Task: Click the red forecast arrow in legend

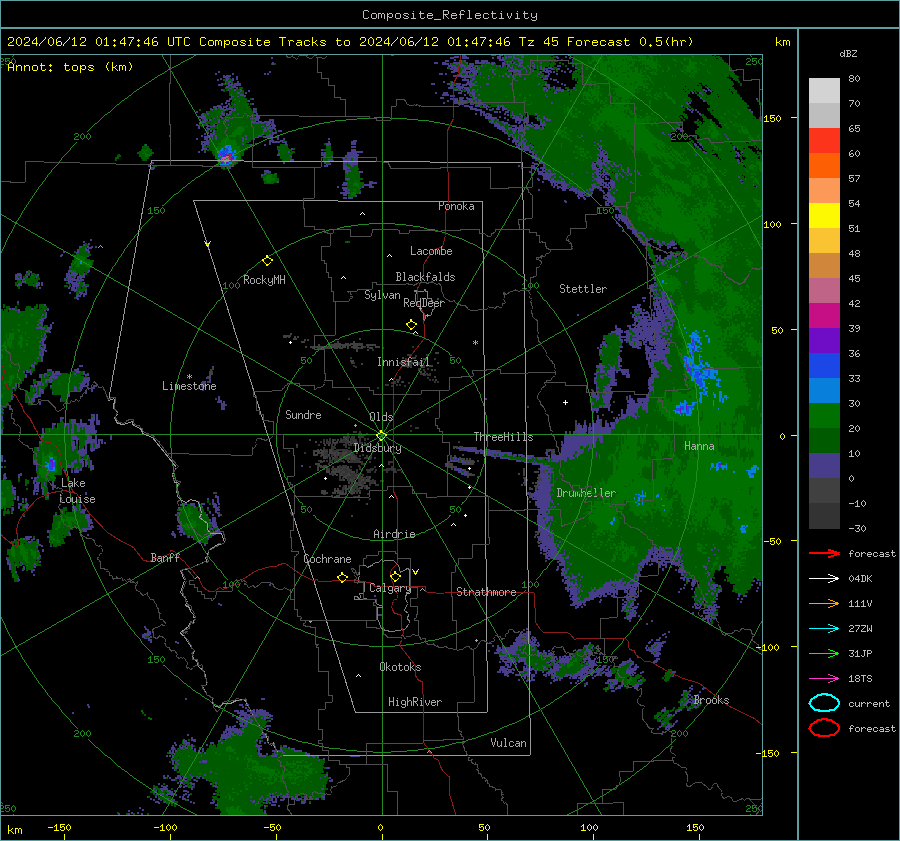Action: click(x=824, y=553)
